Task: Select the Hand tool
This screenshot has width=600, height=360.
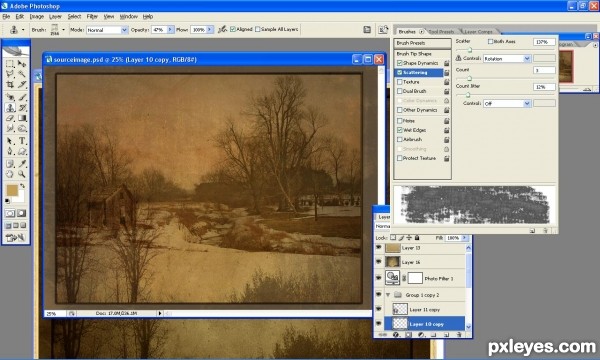Action: point(10,174)
